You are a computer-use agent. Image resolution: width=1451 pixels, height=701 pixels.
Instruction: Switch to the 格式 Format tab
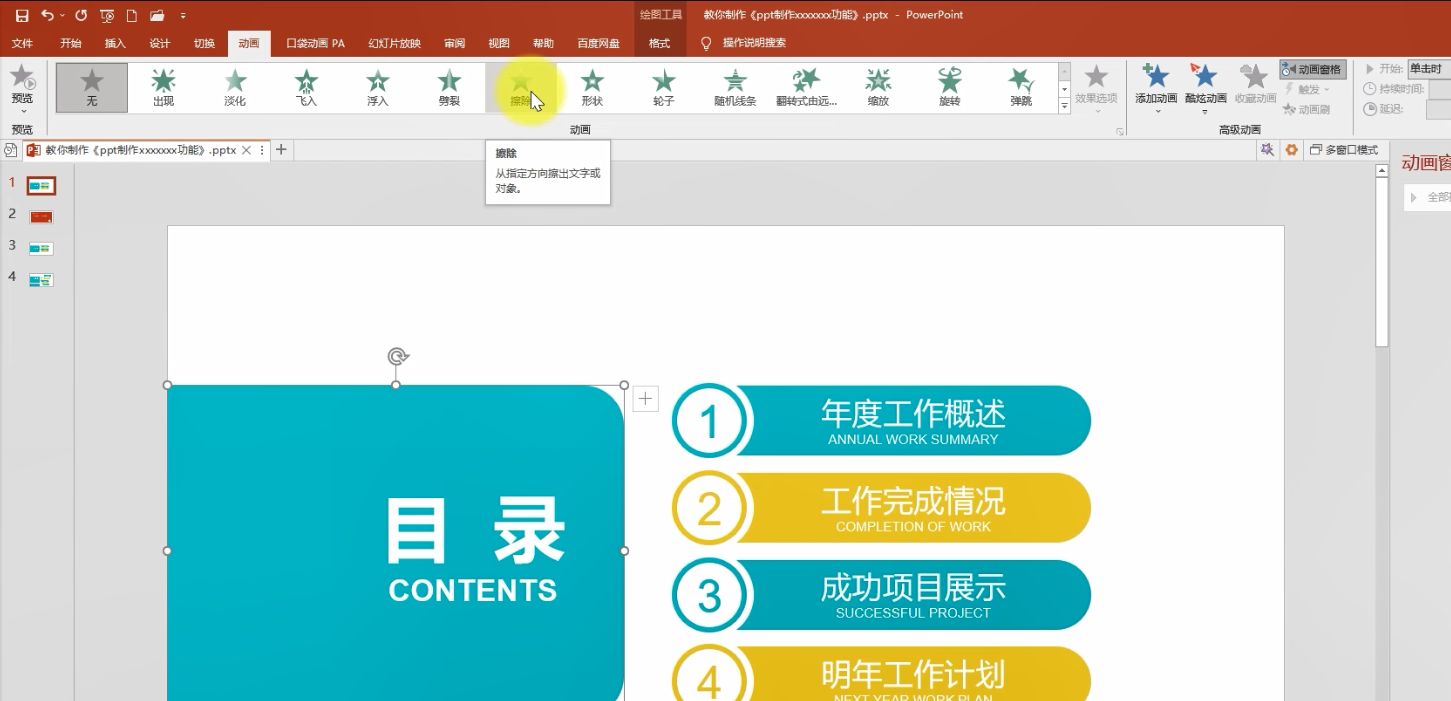click(x=659, y=43)
